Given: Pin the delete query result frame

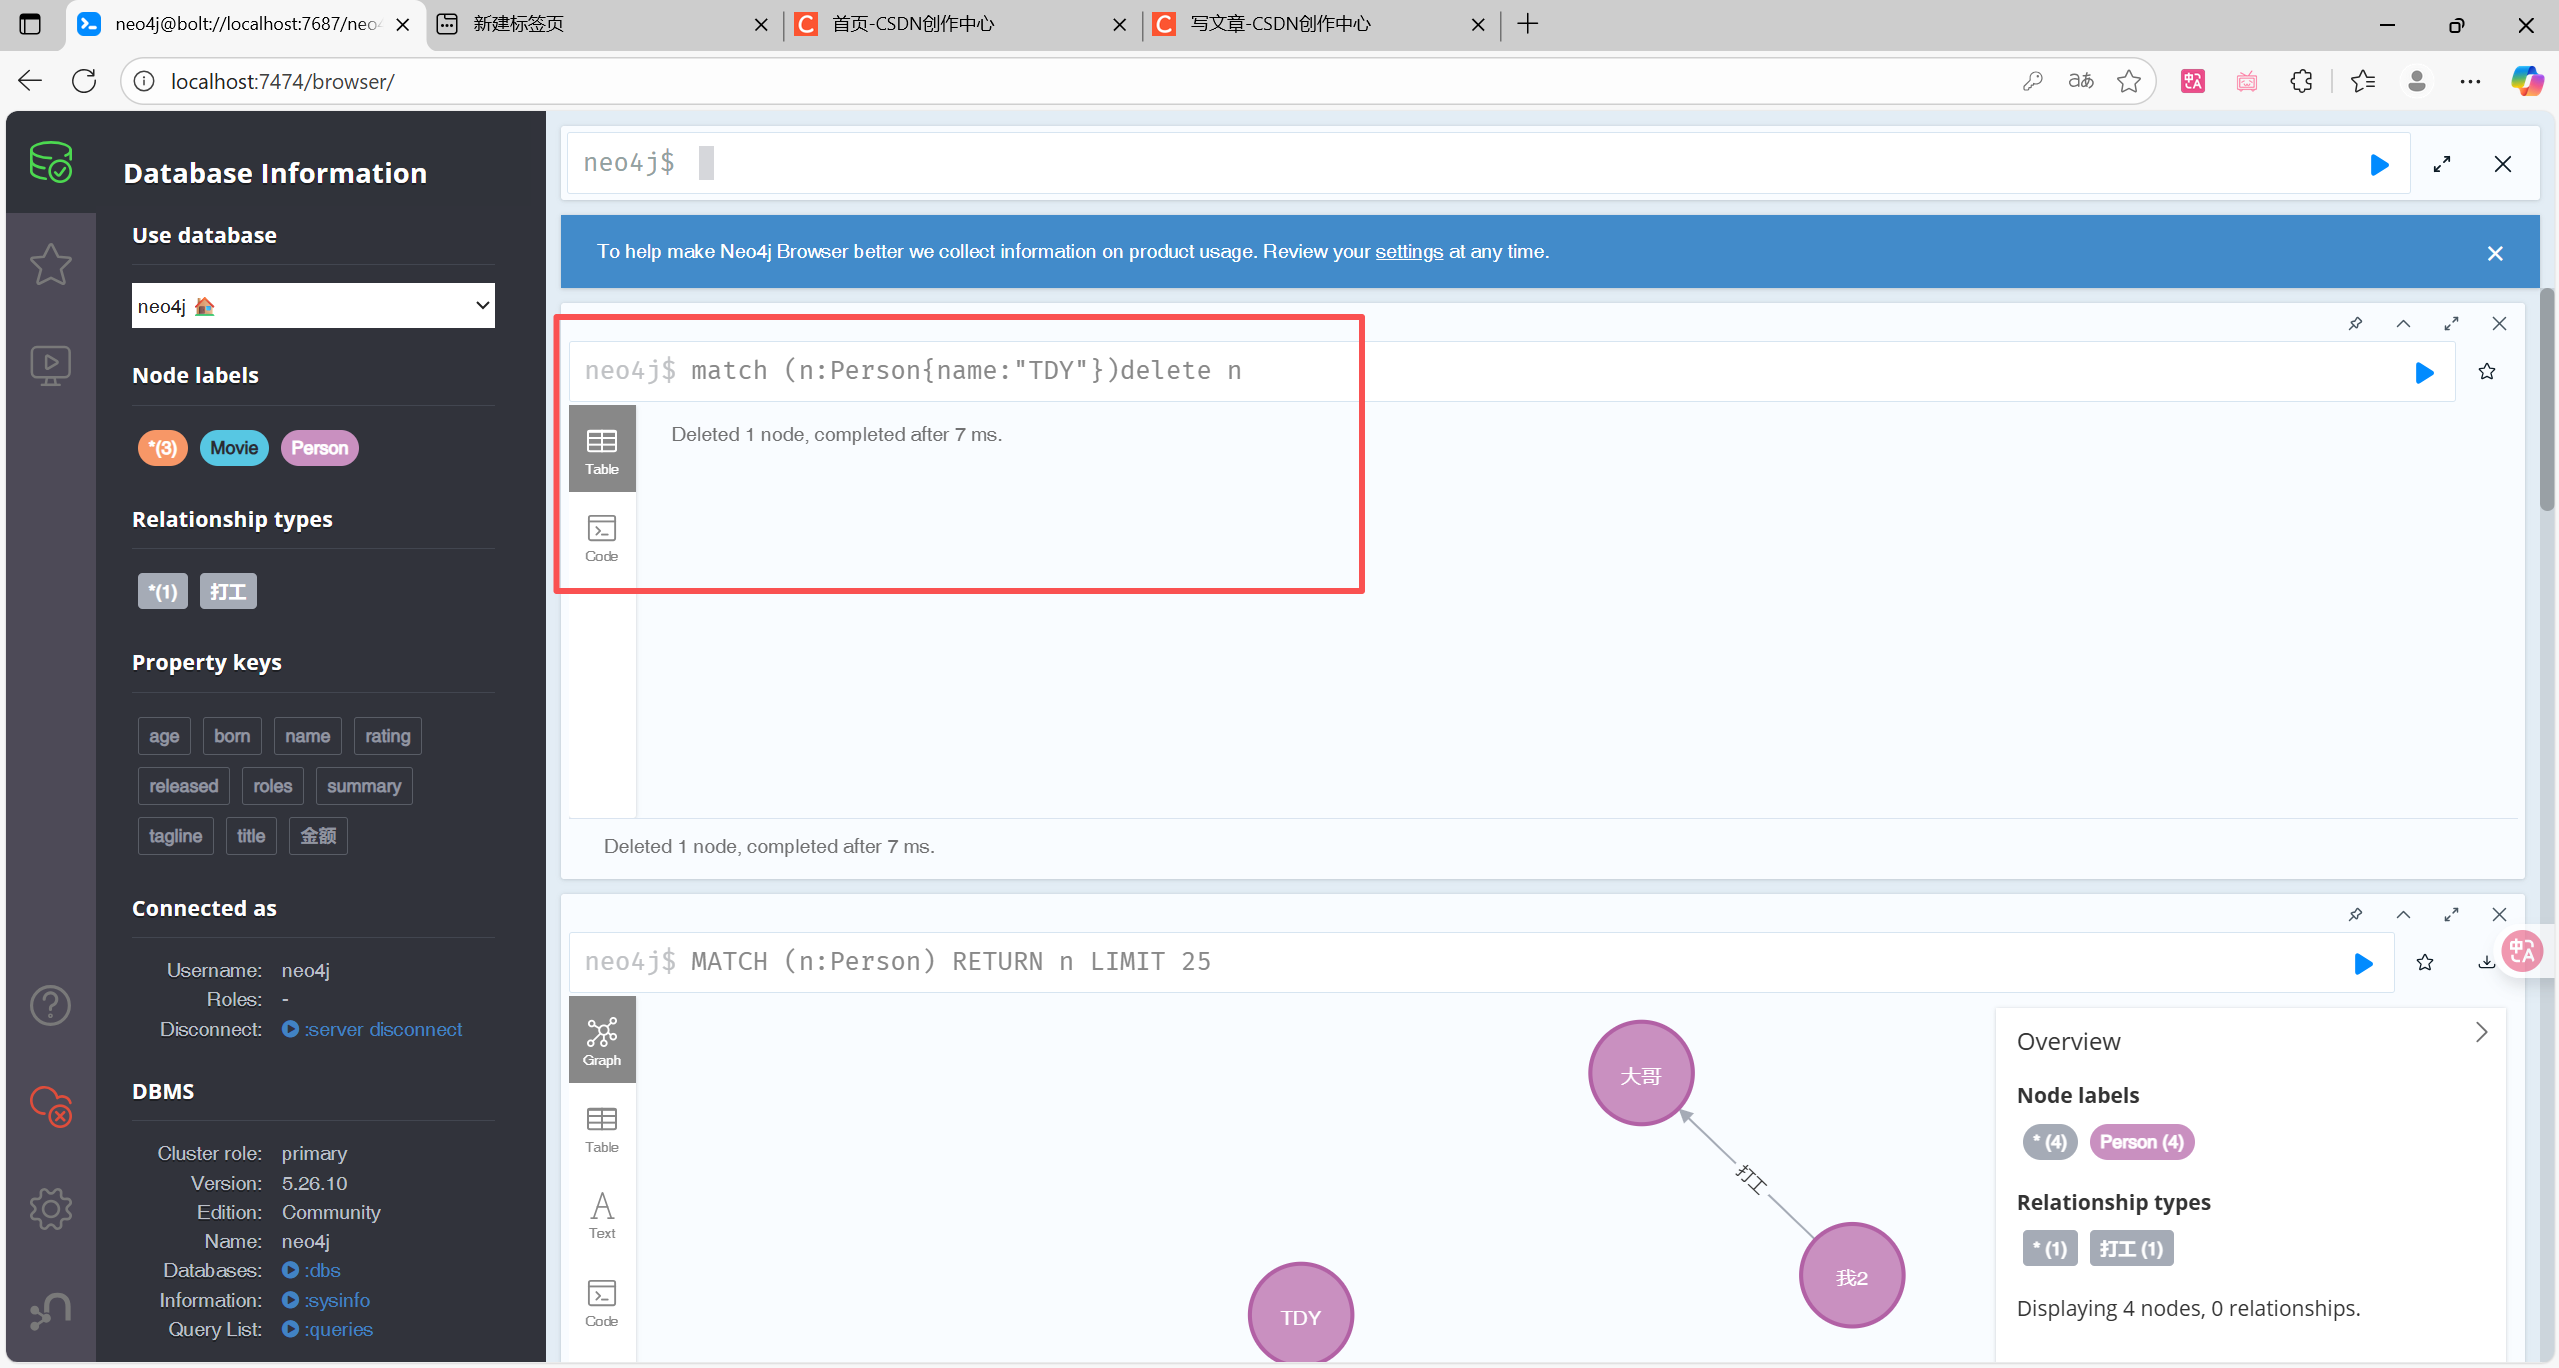Looking at the screenshot, I should click(x=2355, y=324).
